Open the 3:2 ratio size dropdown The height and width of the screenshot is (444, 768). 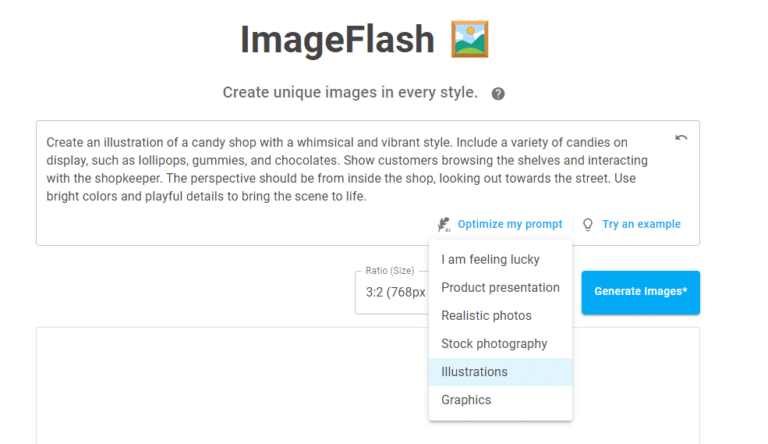392,292
